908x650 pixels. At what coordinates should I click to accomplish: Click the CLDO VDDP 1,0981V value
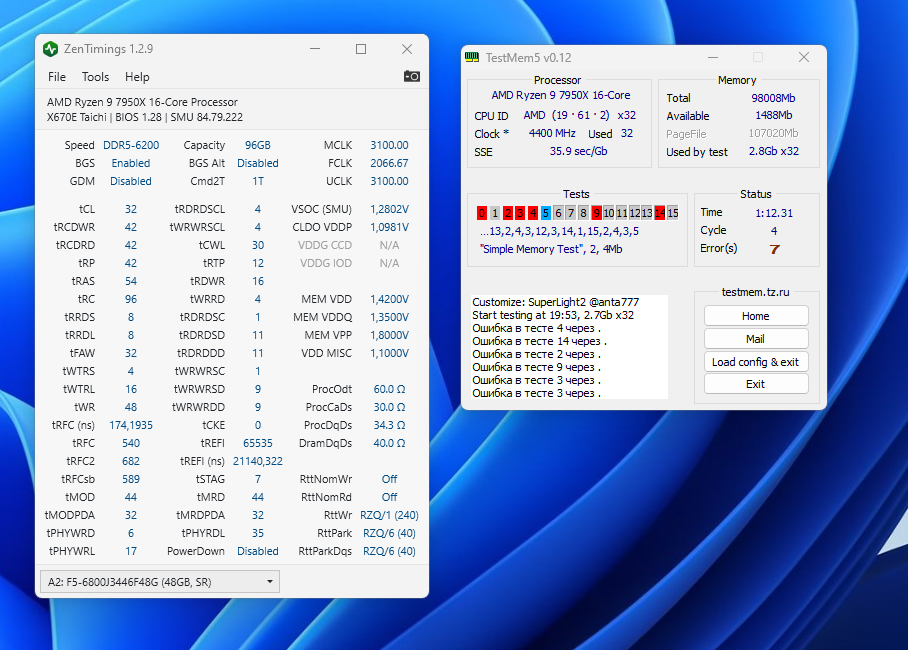click(389, 227)
